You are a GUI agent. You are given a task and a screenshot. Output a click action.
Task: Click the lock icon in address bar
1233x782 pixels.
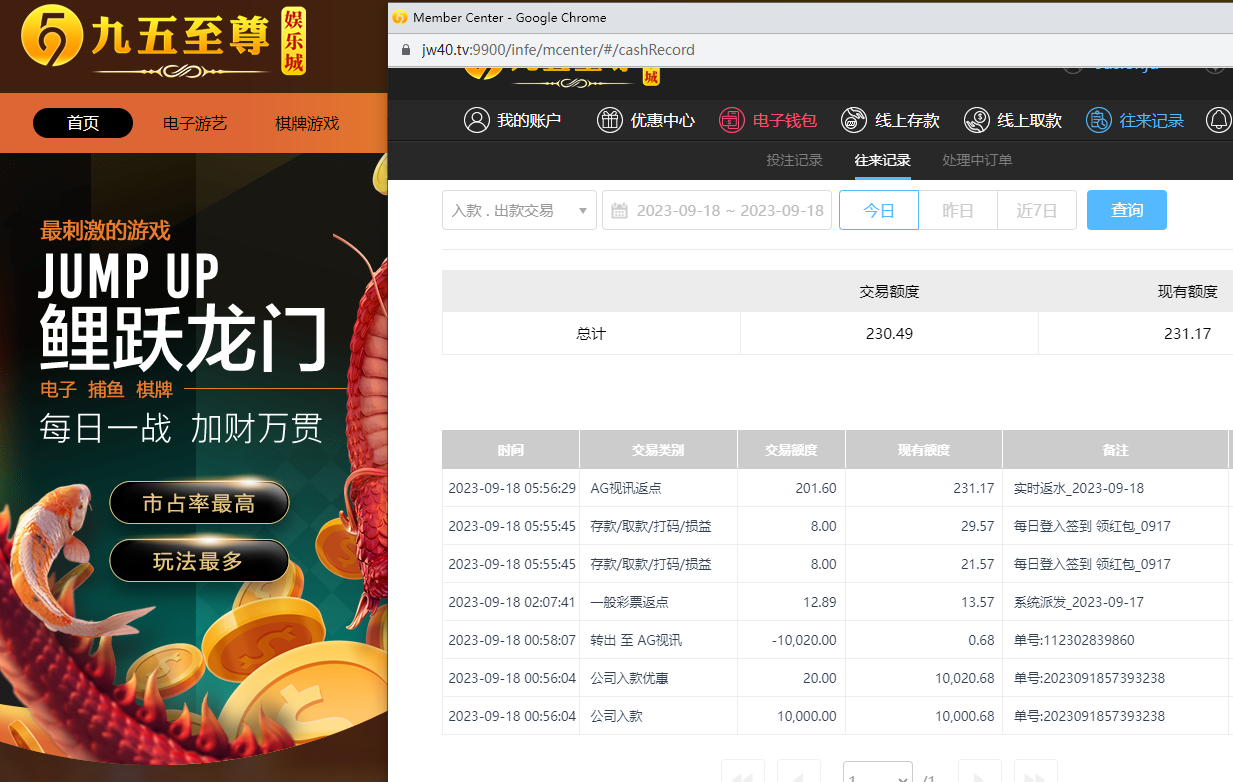pyautogui.click(x=405, y=50)
